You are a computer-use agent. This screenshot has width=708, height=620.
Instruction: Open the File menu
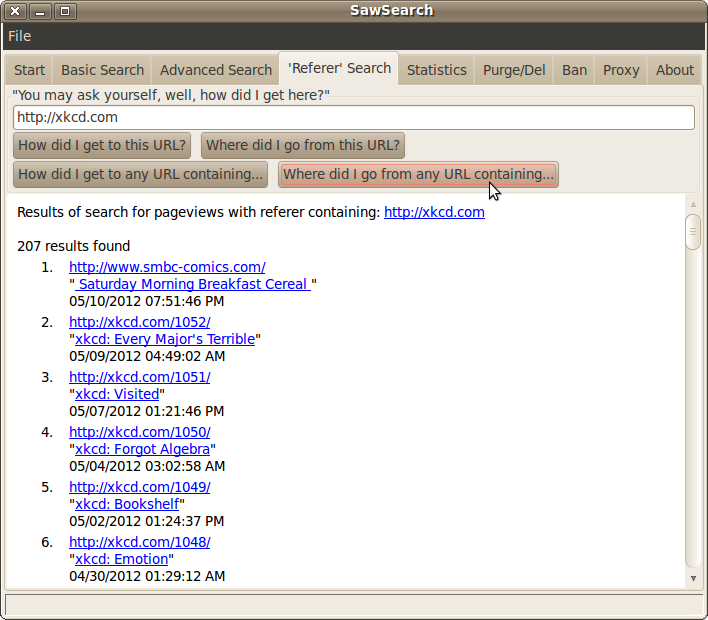click(19, 36)
